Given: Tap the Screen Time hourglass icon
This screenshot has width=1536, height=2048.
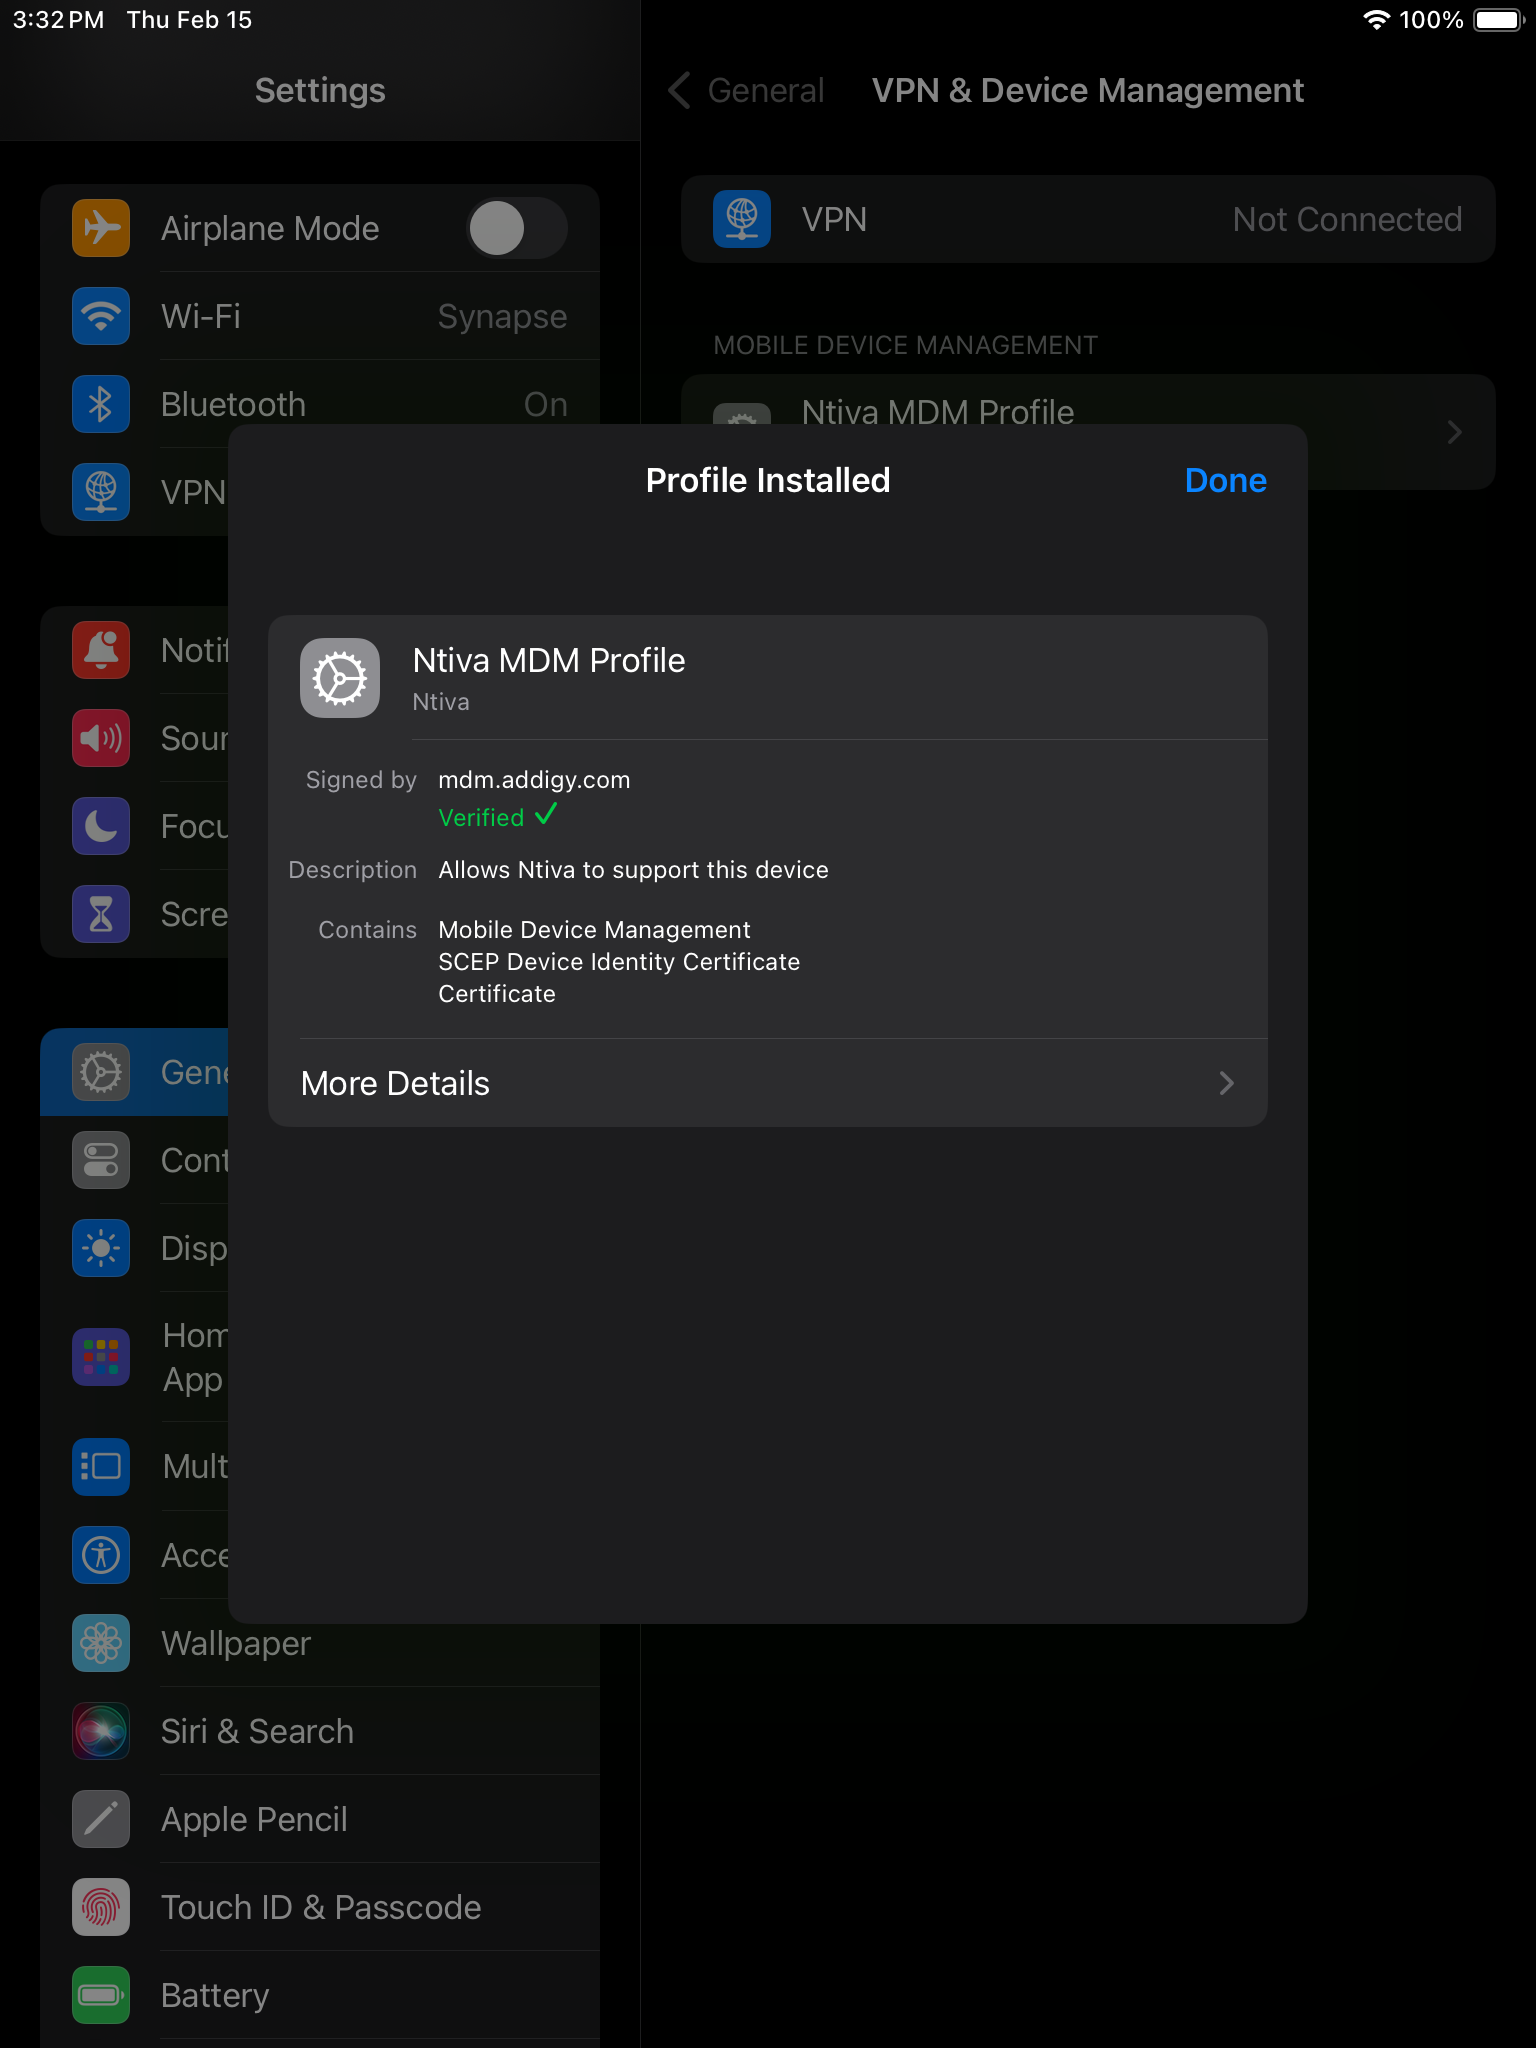Looking at the screenshot, I should click(x=101, y=914).
